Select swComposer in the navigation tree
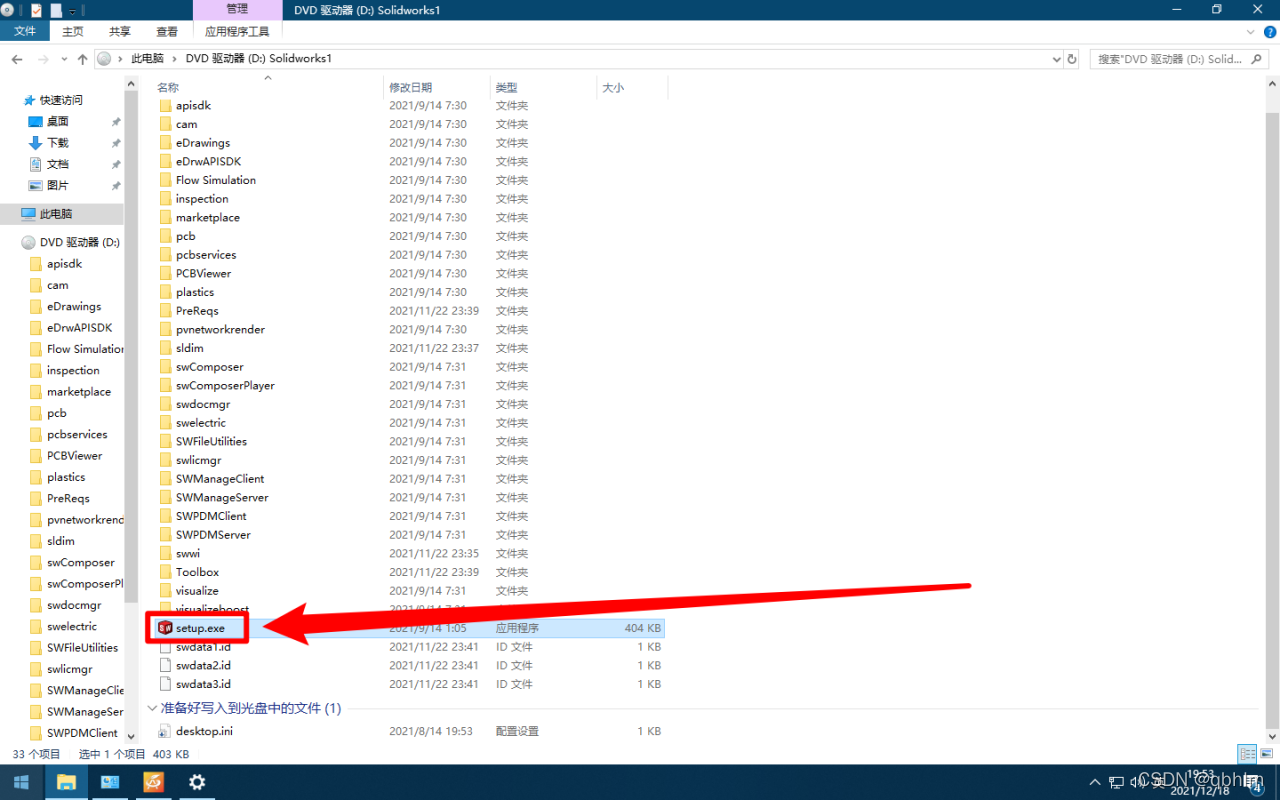Viewport: 1280px width, 800px height. coord(80,563)
